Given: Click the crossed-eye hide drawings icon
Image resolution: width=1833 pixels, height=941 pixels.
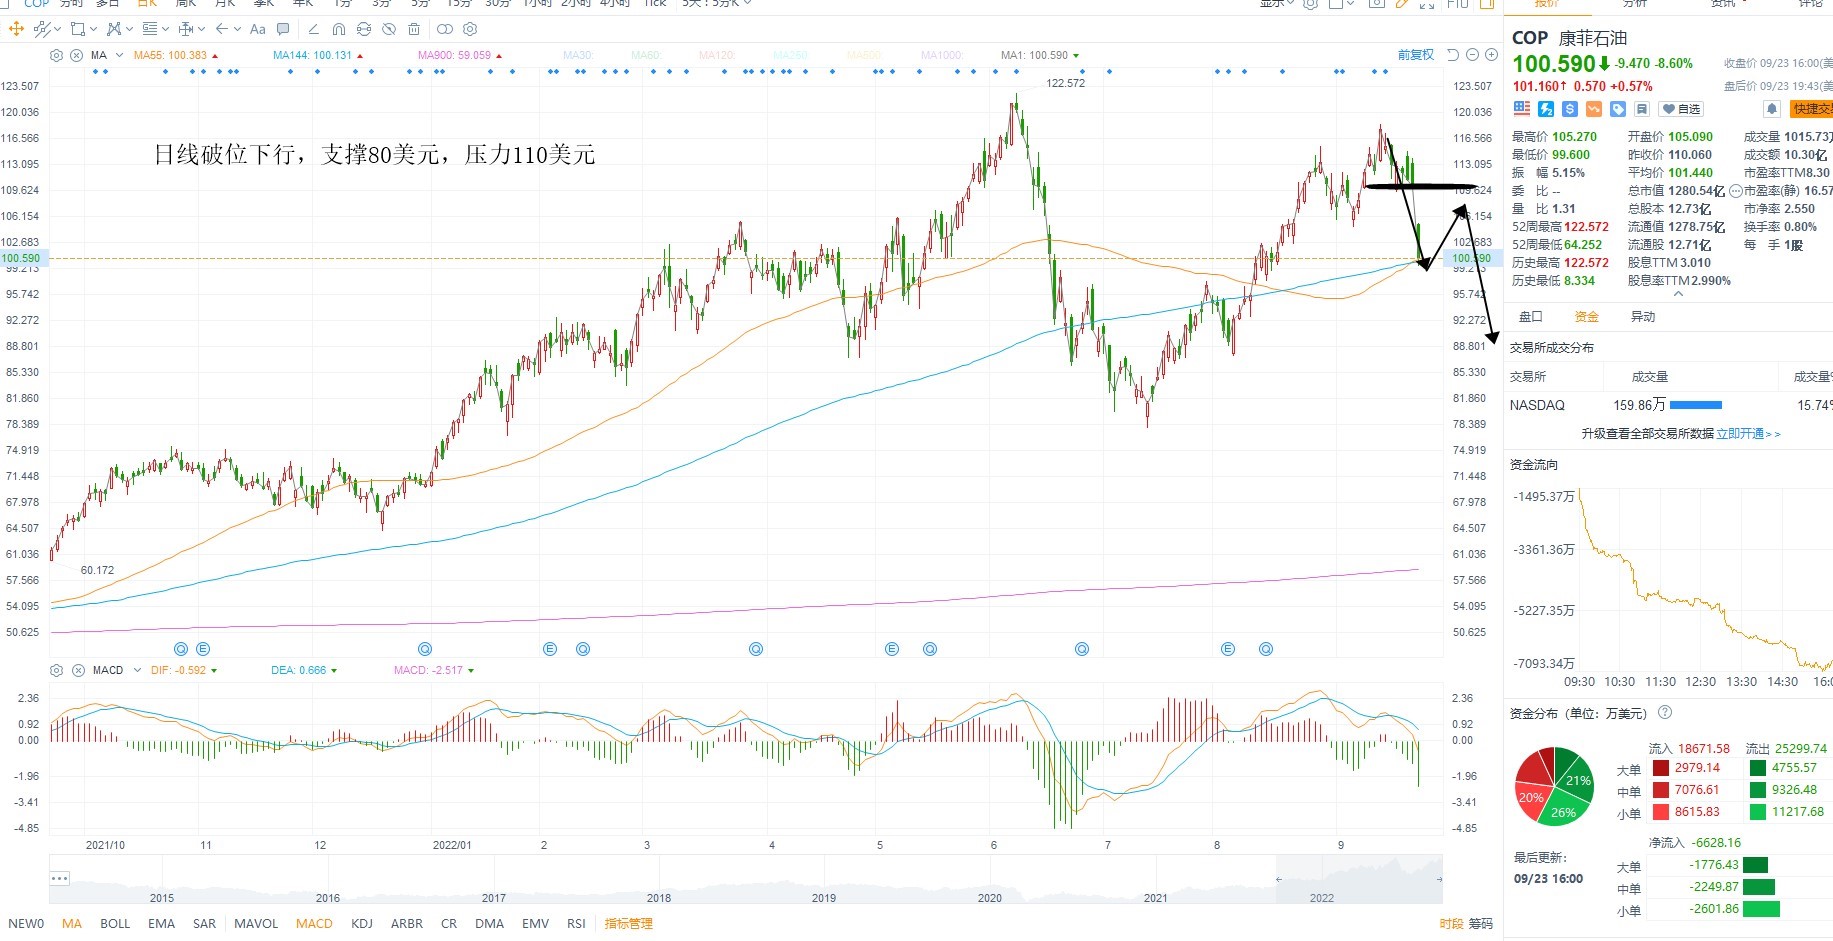Looking at the screenshot, I should click(389, 29).
